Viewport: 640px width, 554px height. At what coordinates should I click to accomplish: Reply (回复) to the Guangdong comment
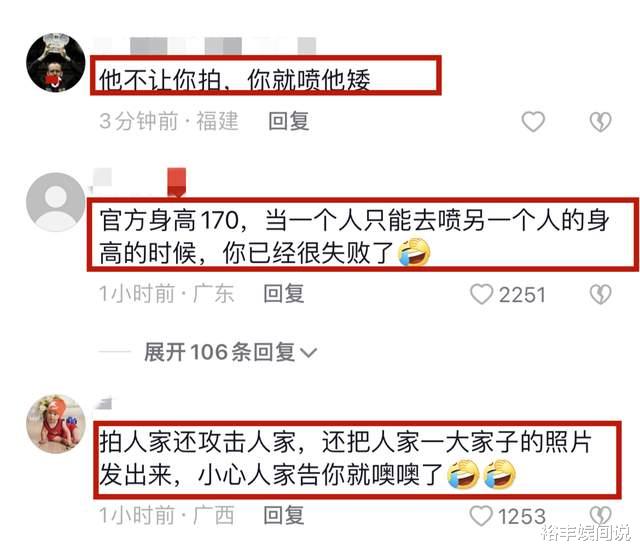point(284,294)
